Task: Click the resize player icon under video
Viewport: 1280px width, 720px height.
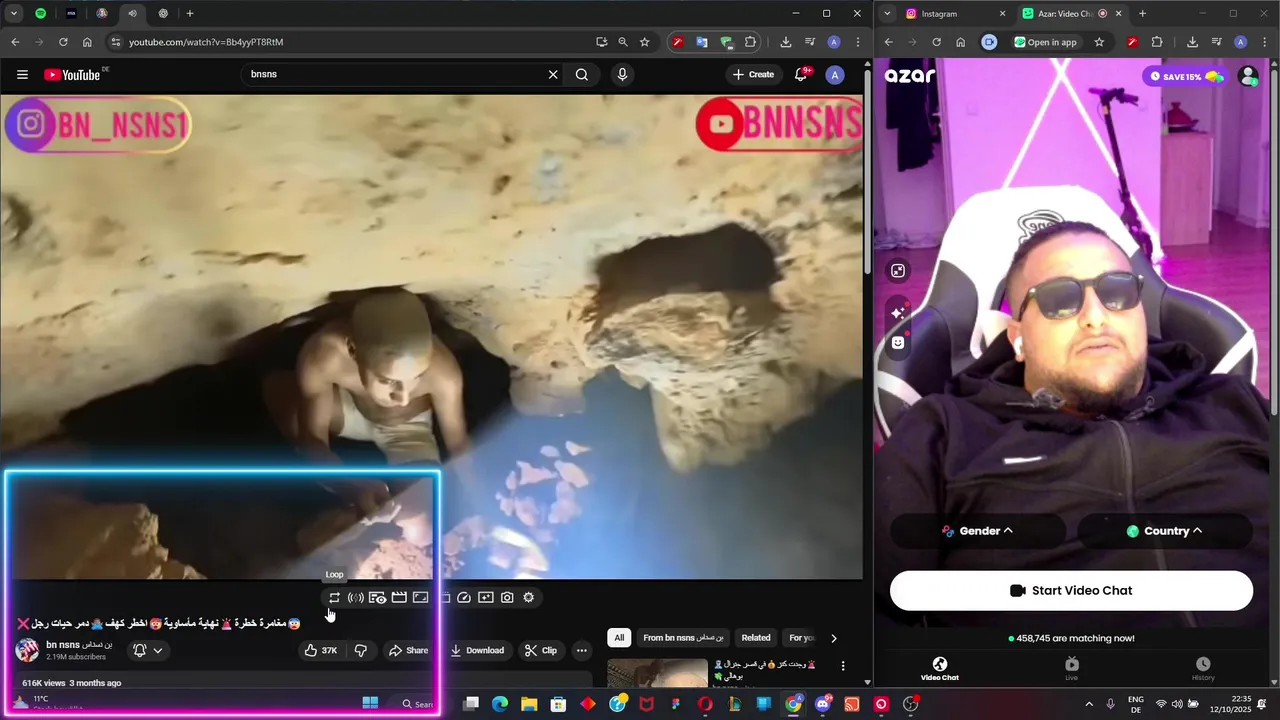Action: [x=421, y=597]
